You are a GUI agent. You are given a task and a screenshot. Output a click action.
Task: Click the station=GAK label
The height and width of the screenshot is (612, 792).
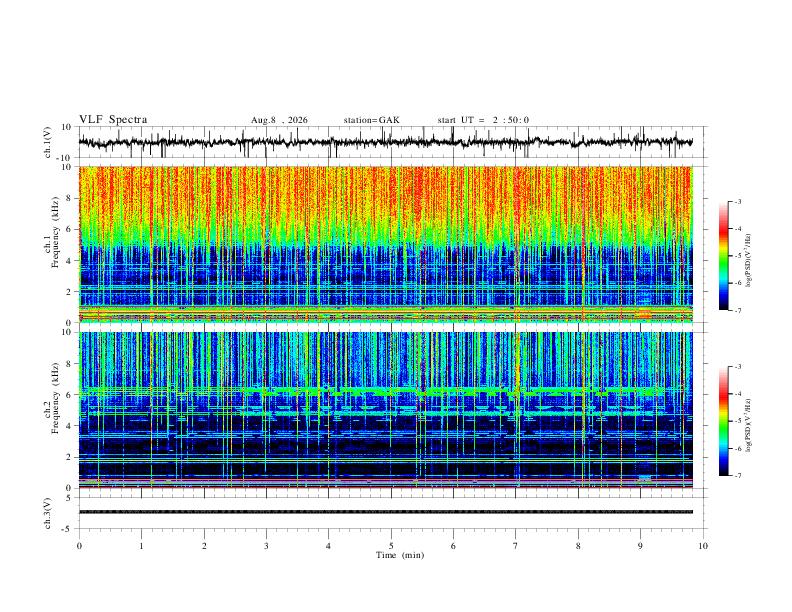pos(371,120)
